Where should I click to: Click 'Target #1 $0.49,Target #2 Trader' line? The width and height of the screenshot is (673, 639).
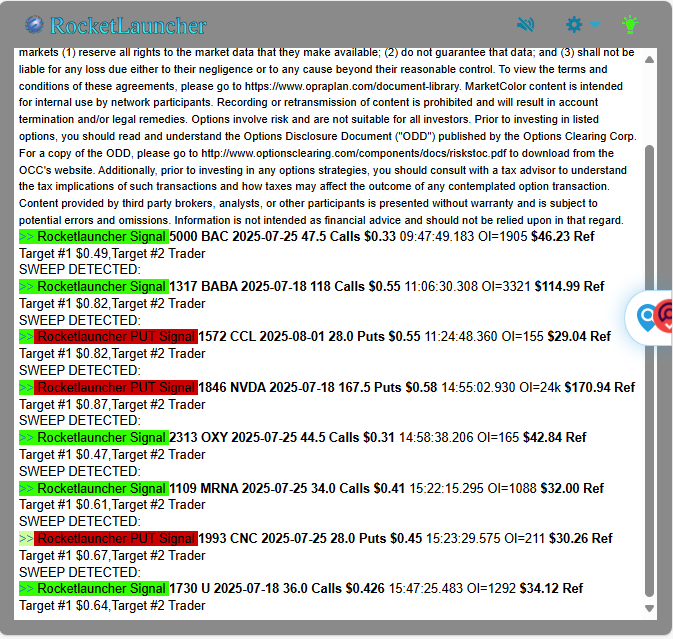[112, 254]
